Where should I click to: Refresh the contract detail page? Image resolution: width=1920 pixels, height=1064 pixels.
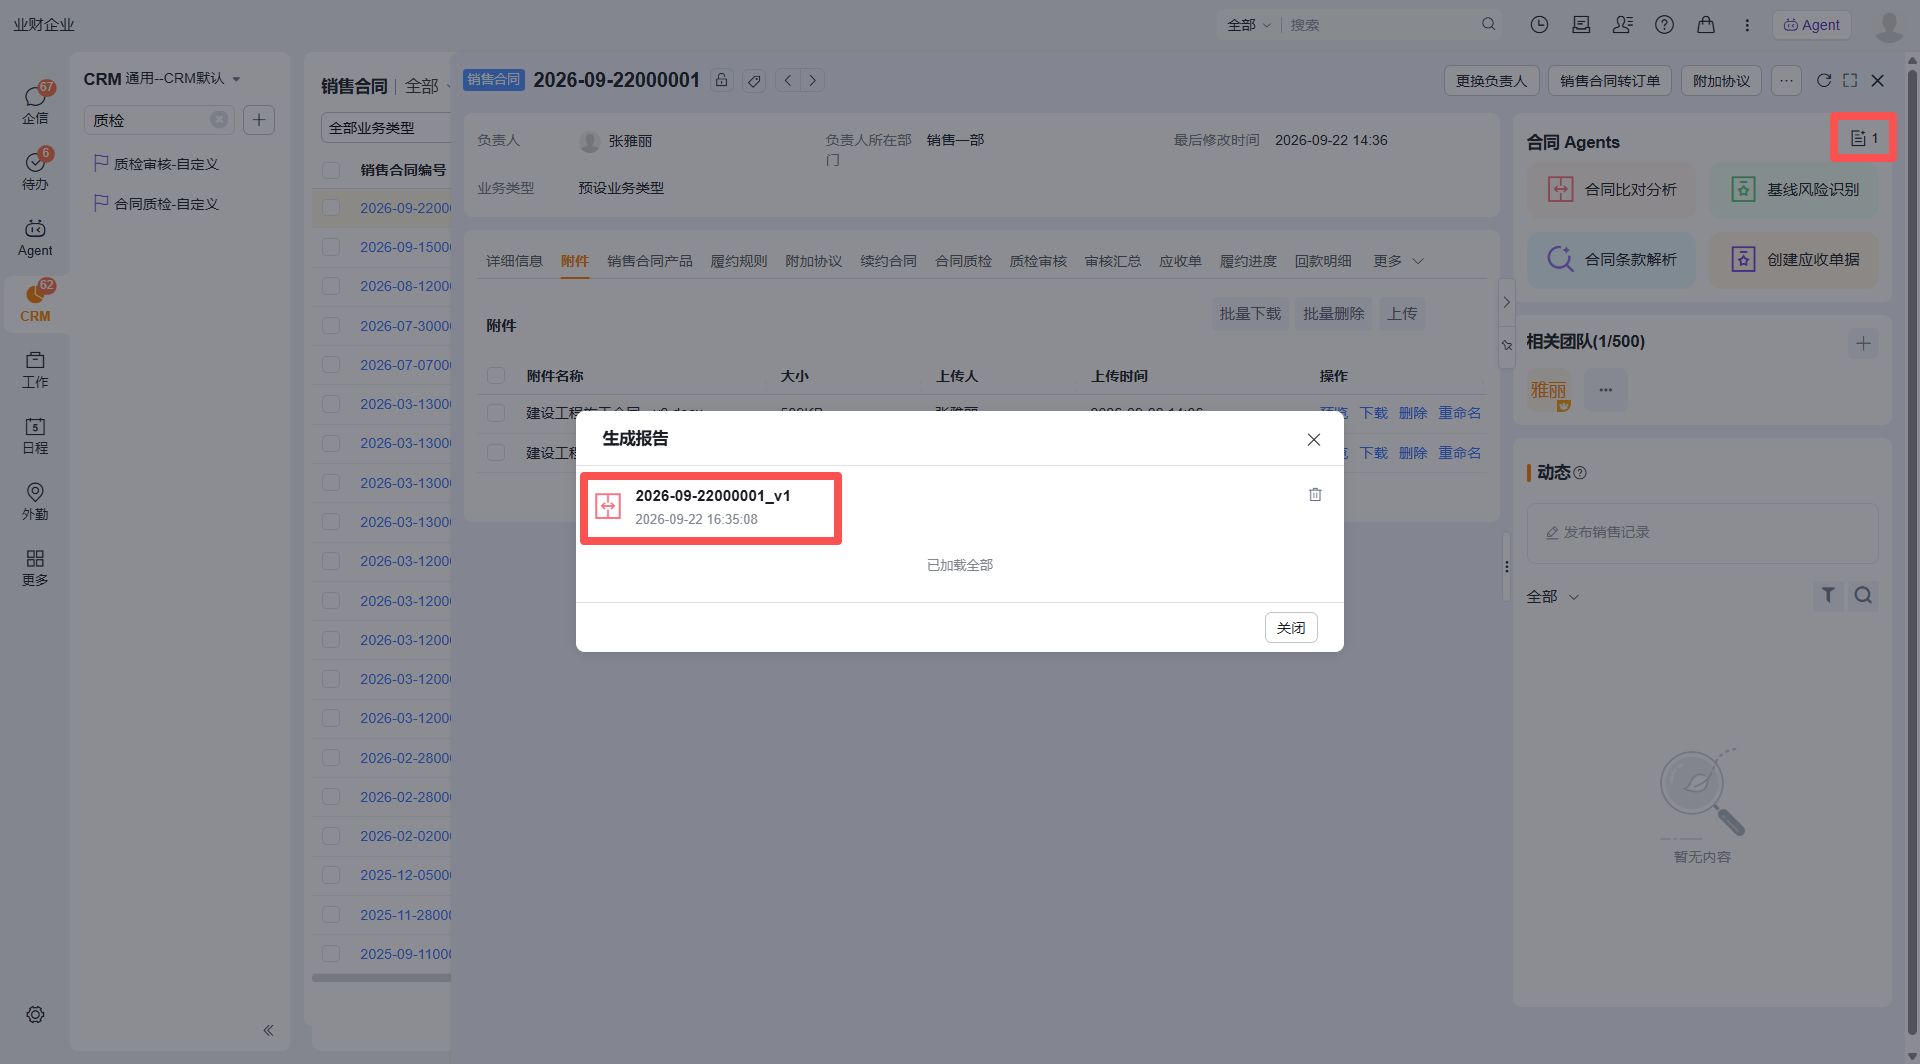pos(1824,80)
